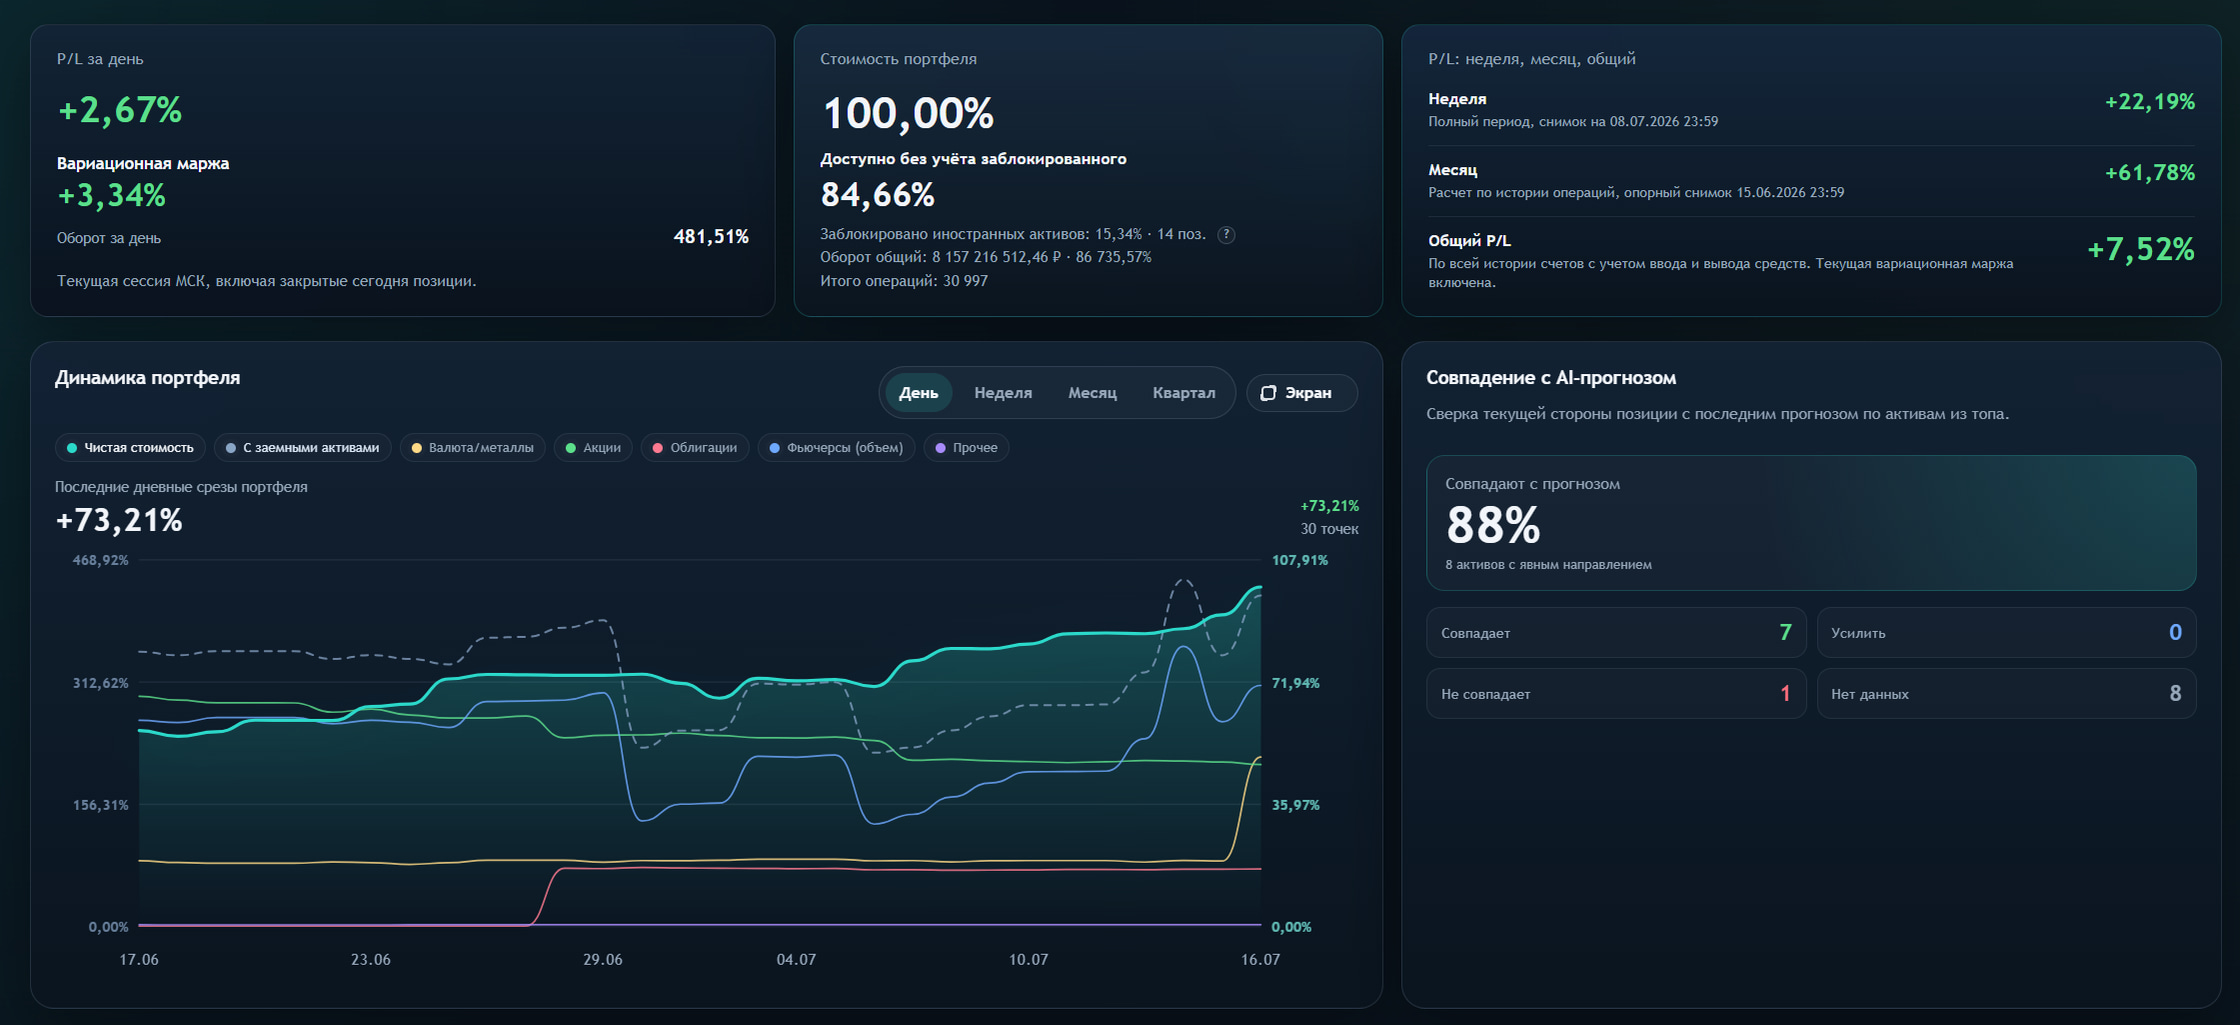Image resolution: width=2240 pixels, height=1025 pixels.
Task: Click the 29.06 date on chart axis
Action: click(x=603, y=960)
